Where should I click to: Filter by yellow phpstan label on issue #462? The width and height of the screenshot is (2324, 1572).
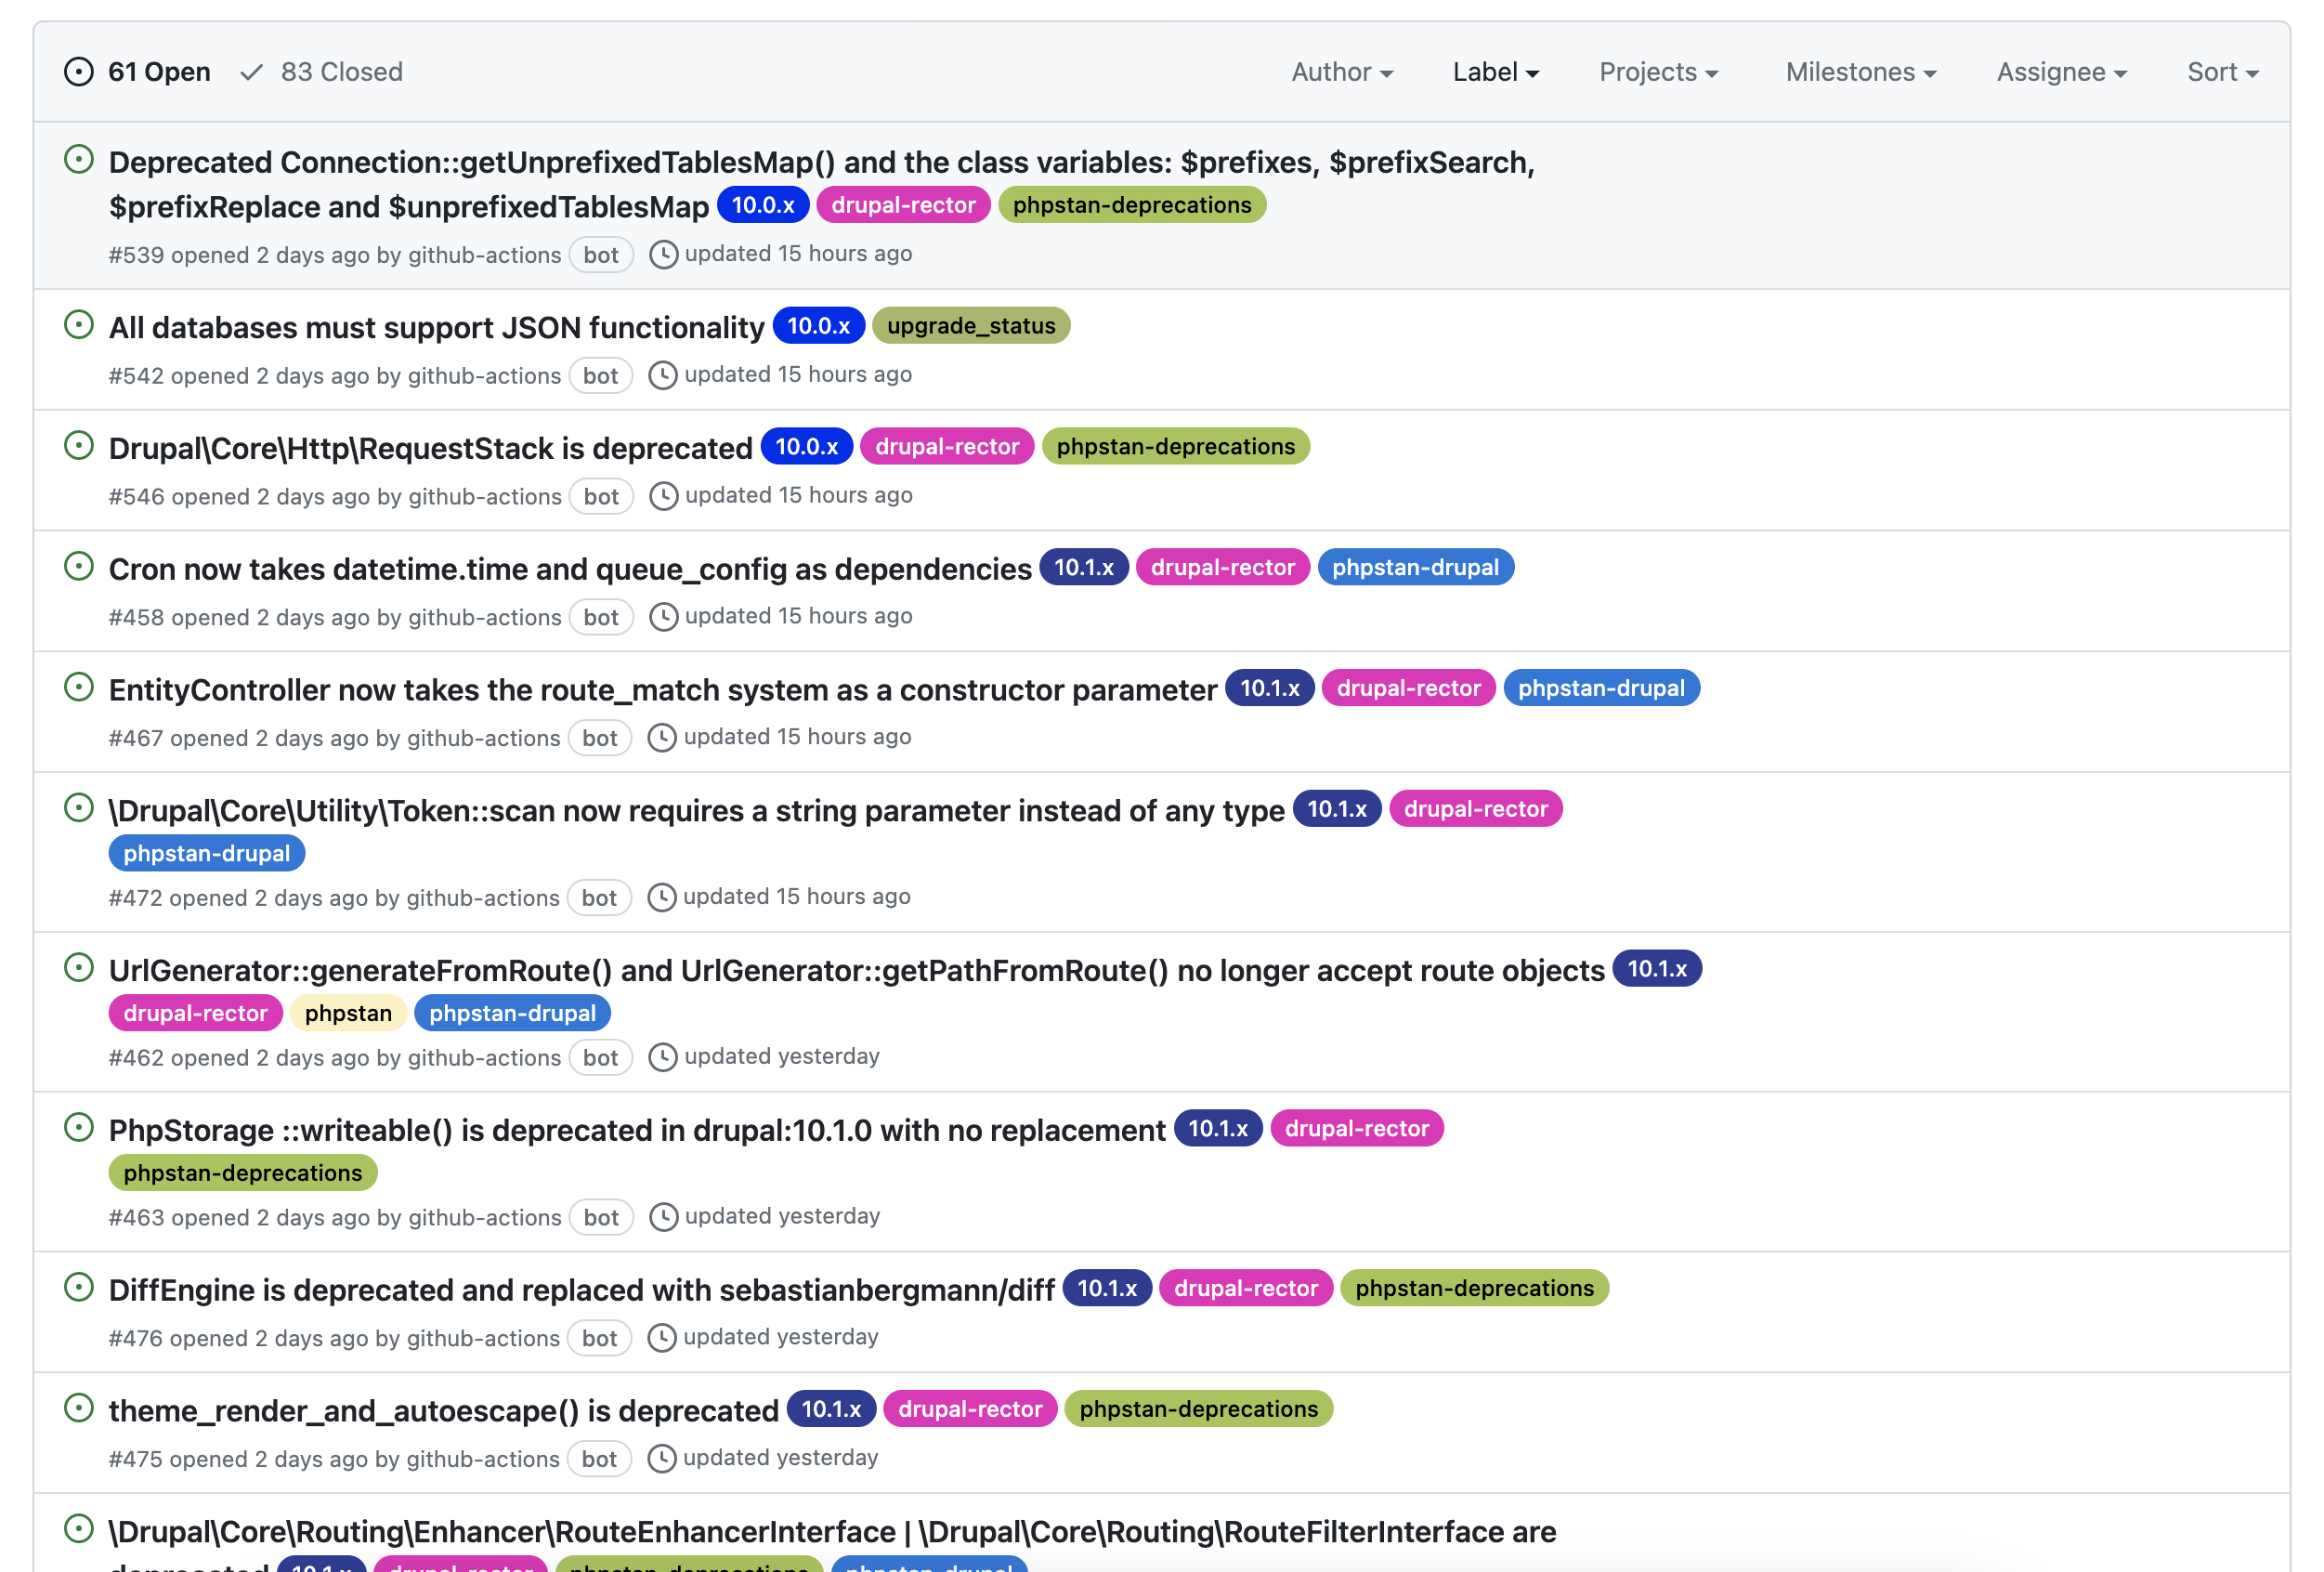point(348,1013)
